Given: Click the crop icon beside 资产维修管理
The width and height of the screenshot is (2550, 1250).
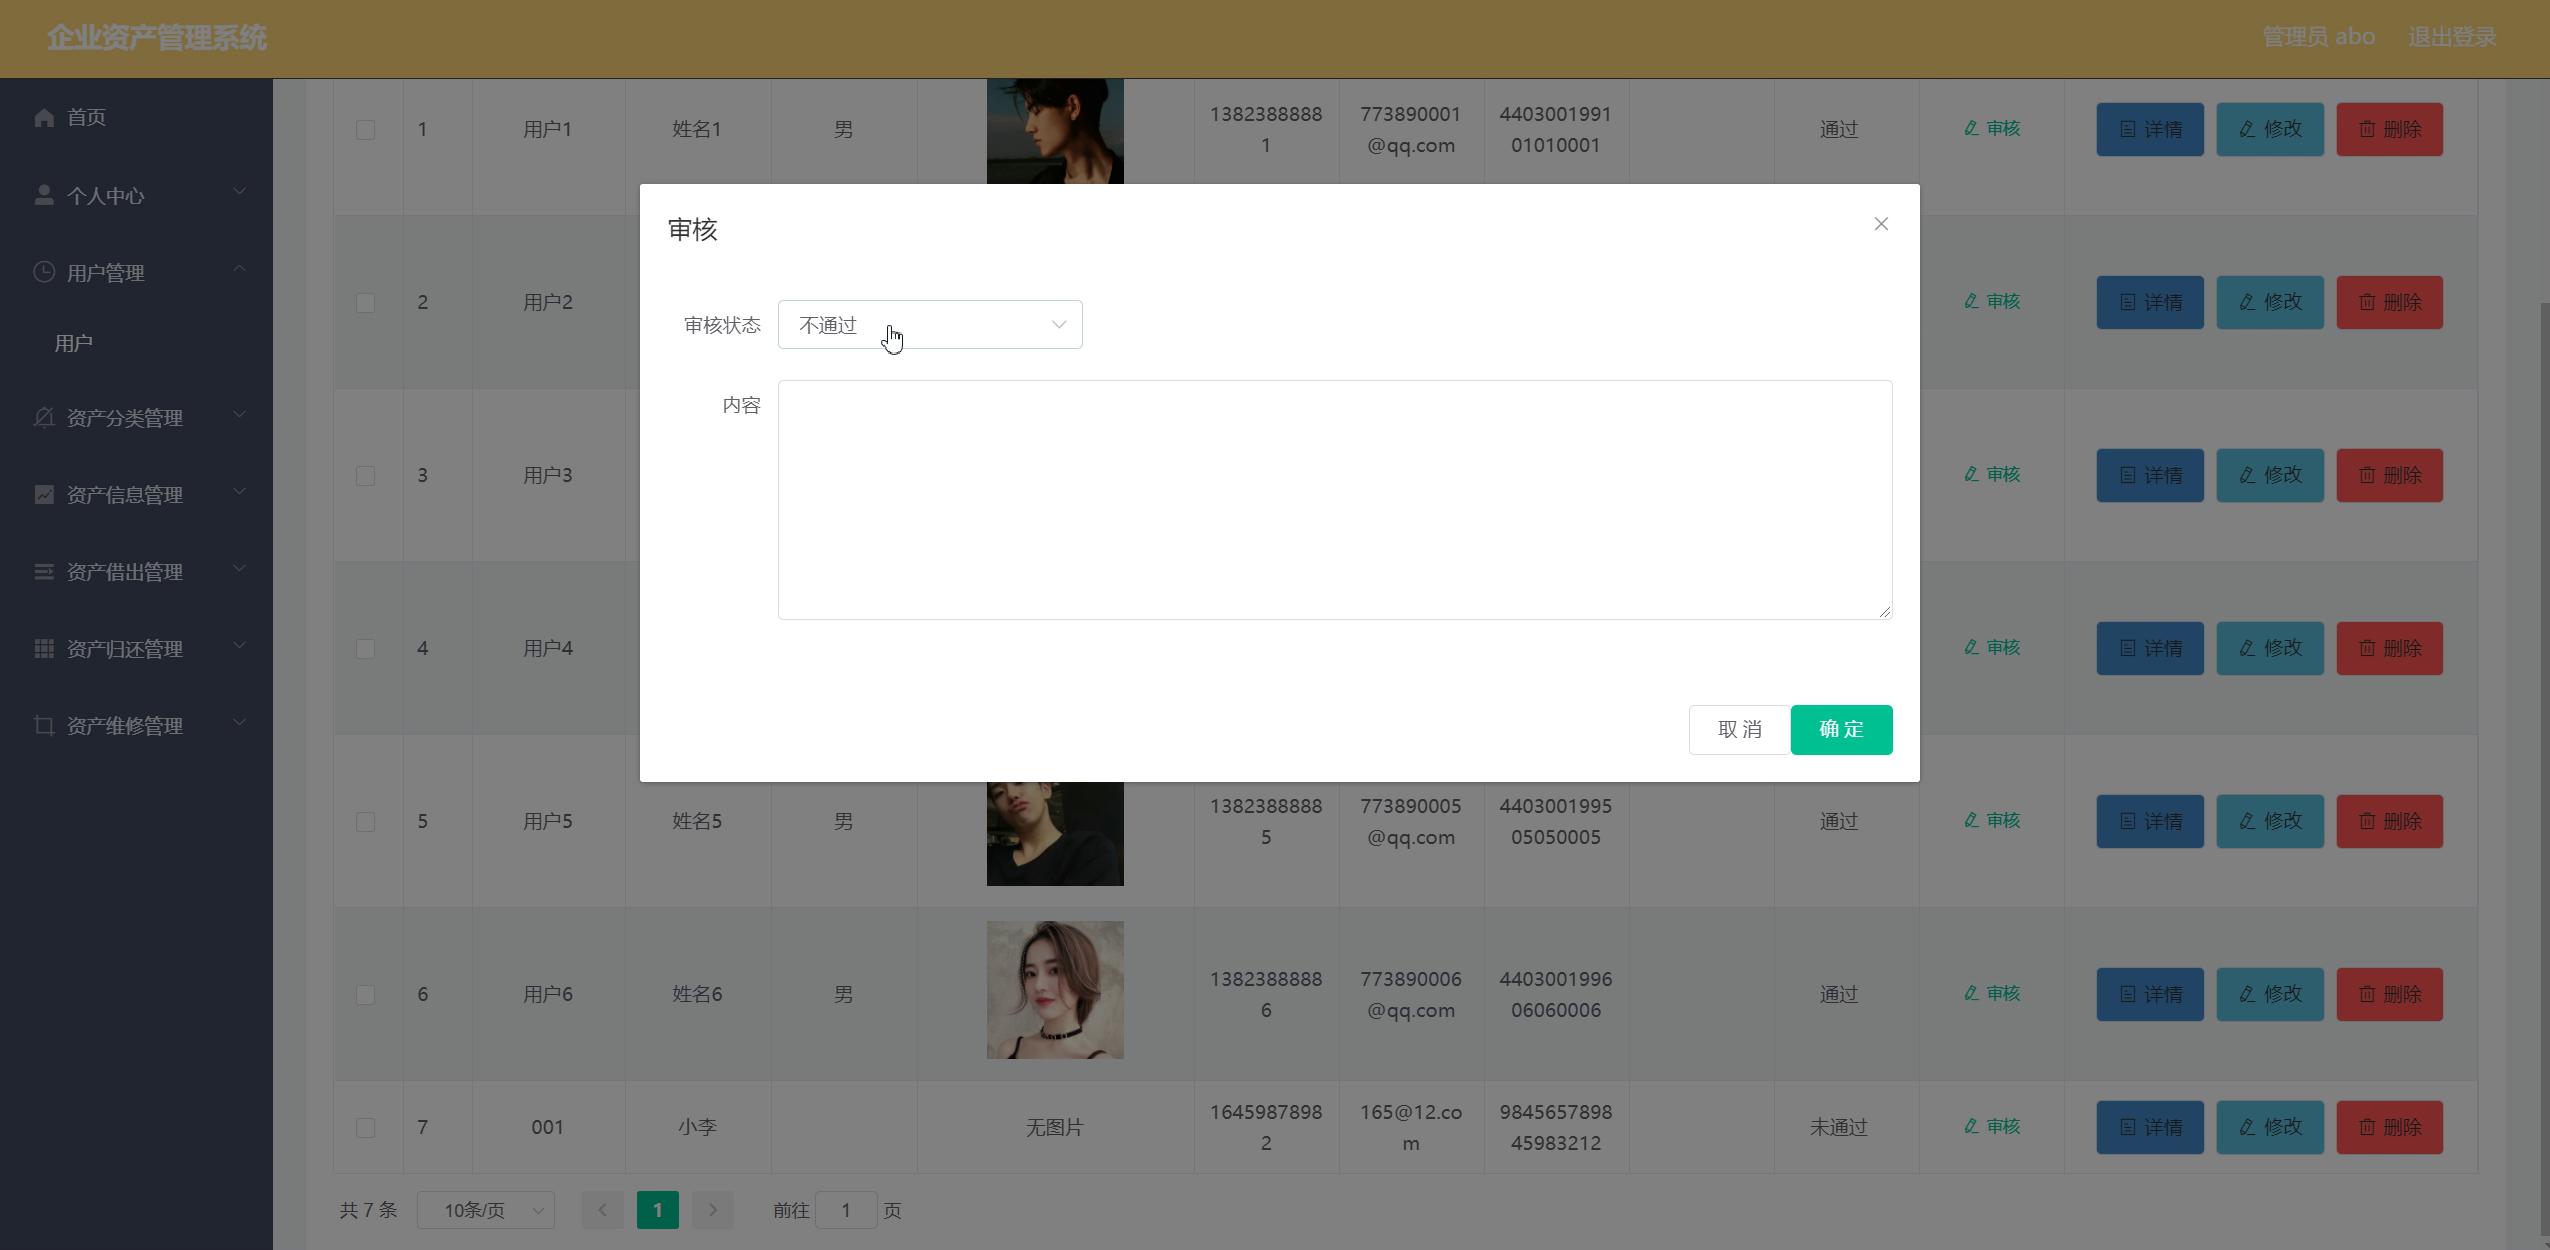Looking at the screenshot, I should (44, 726).
